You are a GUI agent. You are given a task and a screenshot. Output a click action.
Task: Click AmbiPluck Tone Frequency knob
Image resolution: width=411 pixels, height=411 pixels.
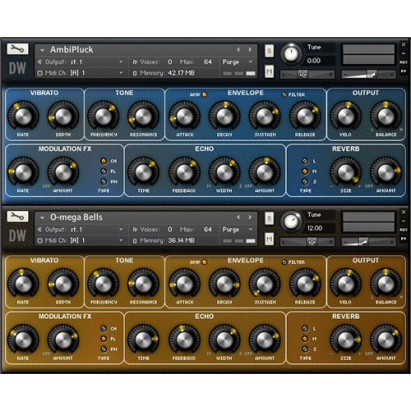[103, 116]
